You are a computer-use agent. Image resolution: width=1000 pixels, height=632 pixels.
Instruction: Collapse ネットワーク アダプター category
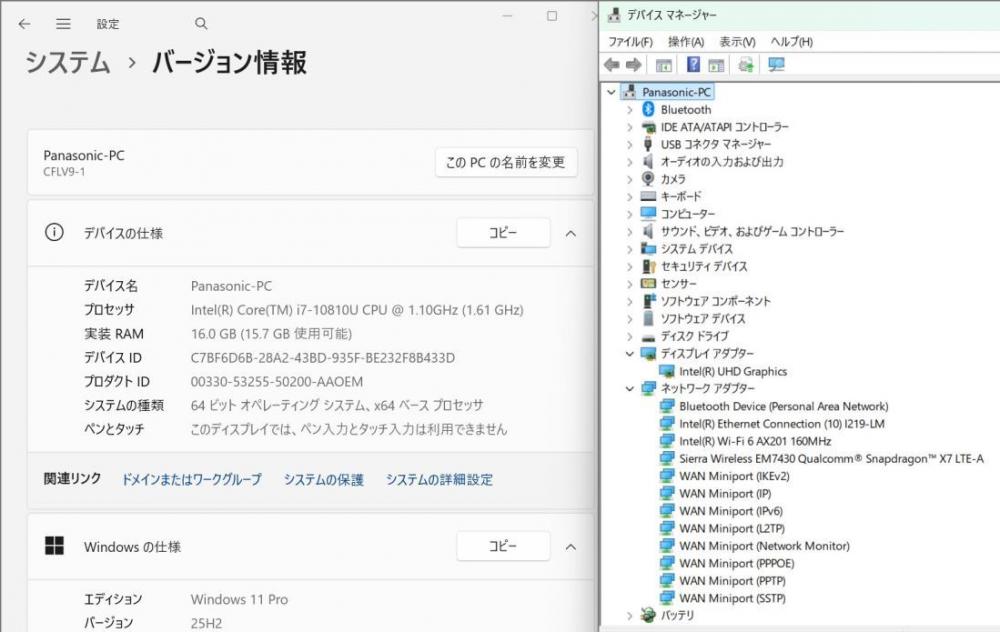(x=629, y=388)
